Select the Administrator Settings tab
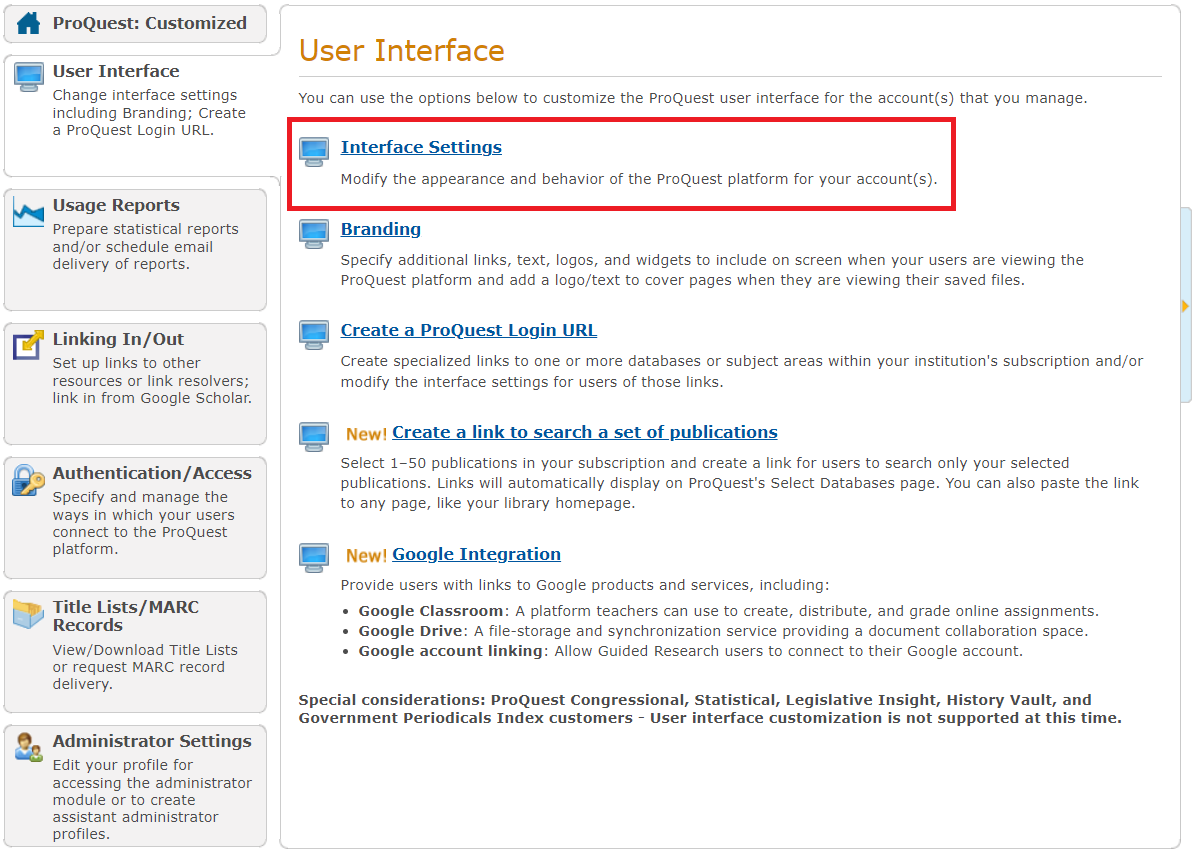The width and height of the screenshot is (1196, 855). point(152,741)
